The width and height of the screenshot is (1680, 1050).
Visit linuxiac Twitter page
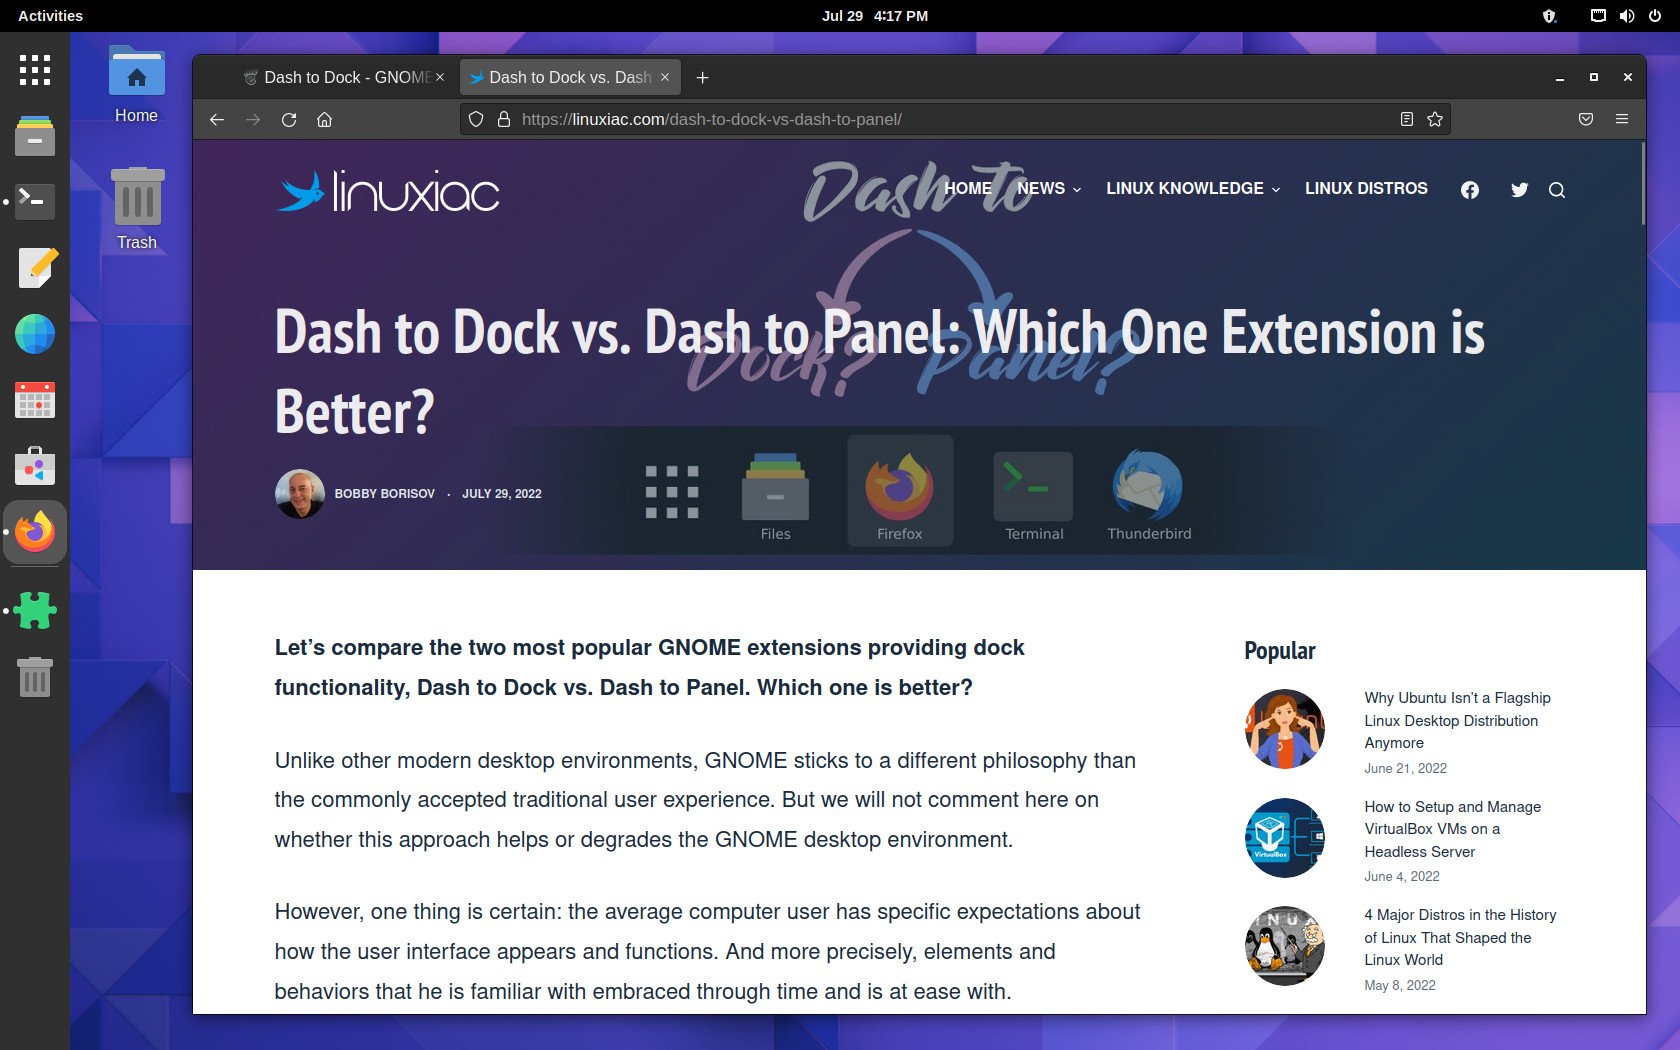coord(1520,190)
